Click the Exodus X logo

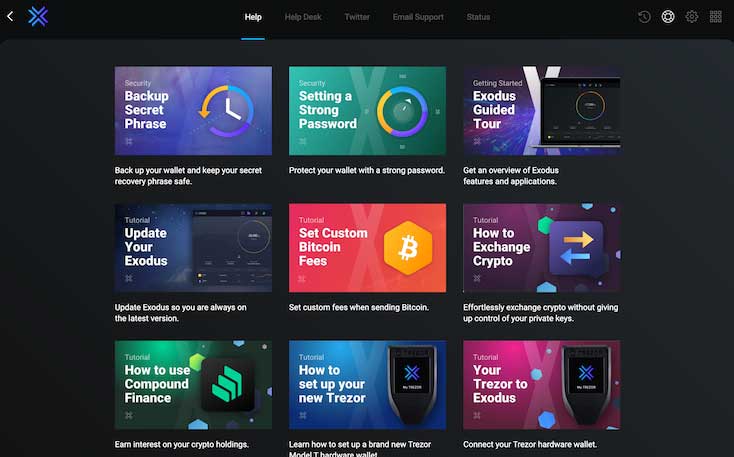[38, 17]
